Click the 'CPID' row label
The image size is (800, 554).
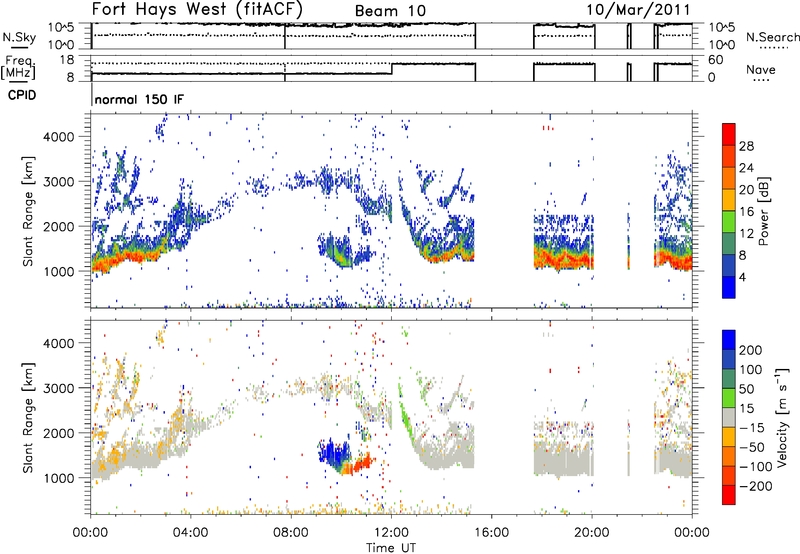click(22, 95)
